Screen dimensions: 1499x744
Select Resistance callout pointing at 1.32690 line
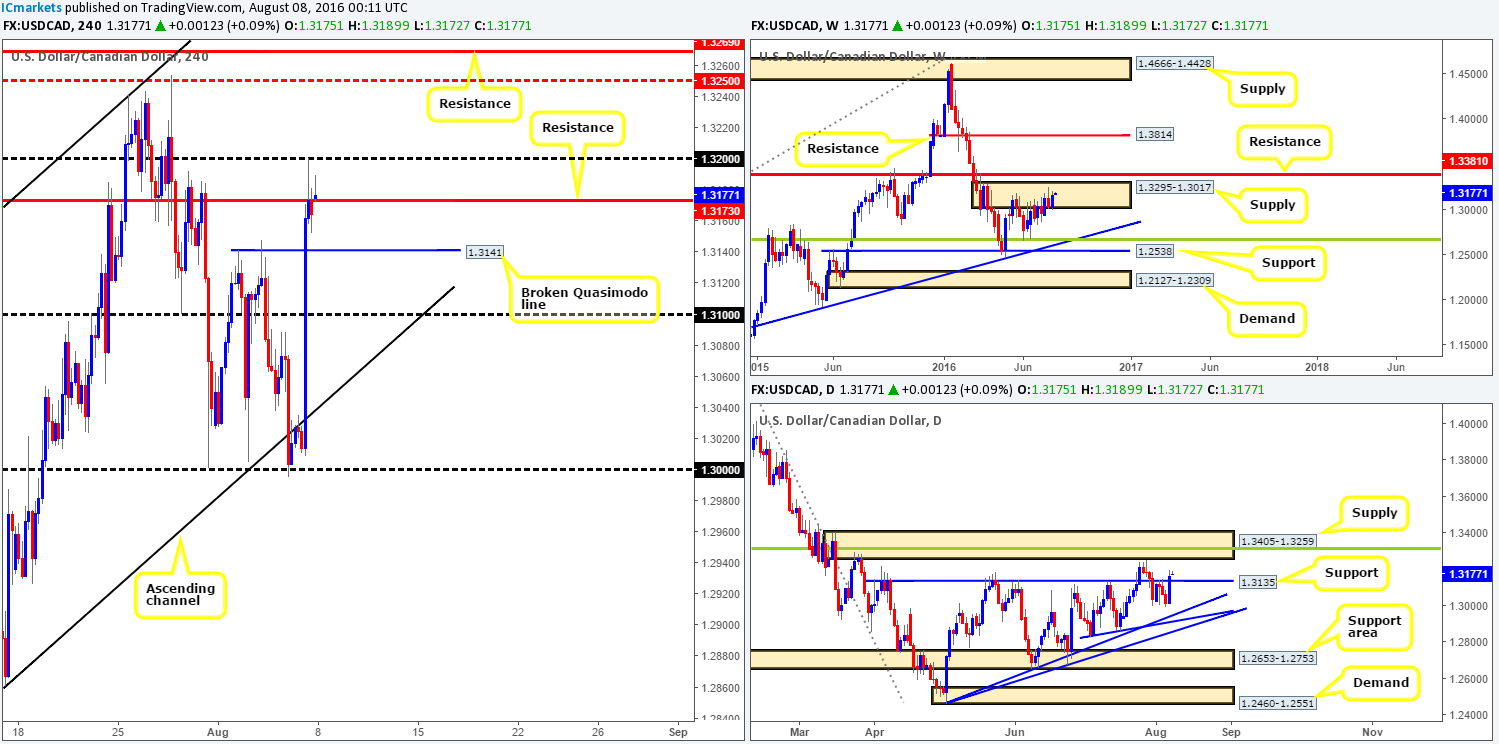tap(474, 102)
